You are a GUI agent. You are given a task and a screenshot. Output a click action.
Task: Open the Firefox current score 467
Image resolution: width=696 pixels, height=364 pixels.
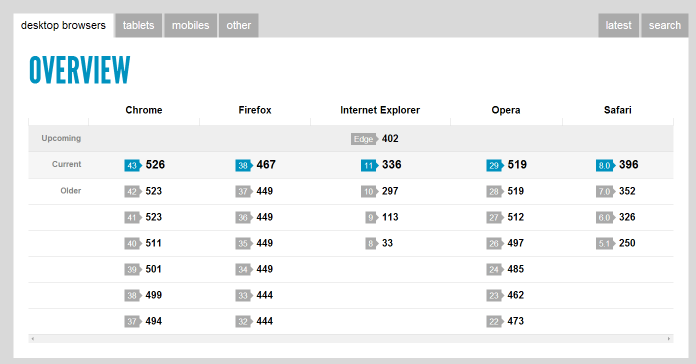pos(266,165)
